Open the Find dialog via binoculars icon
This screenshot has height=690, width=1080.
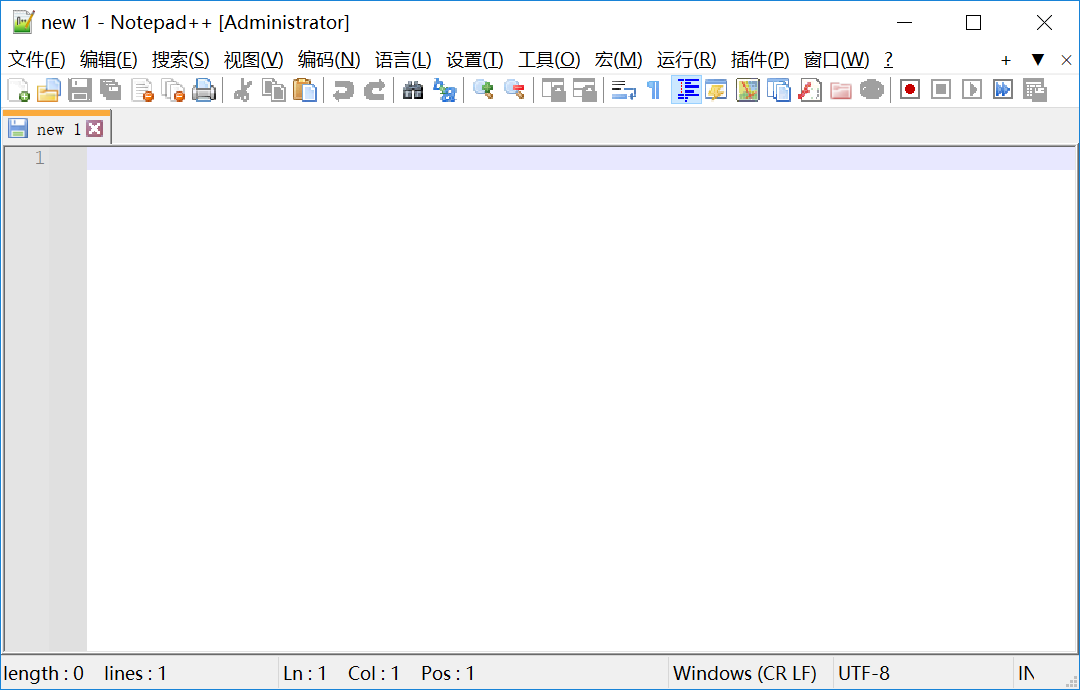[412, 90]
